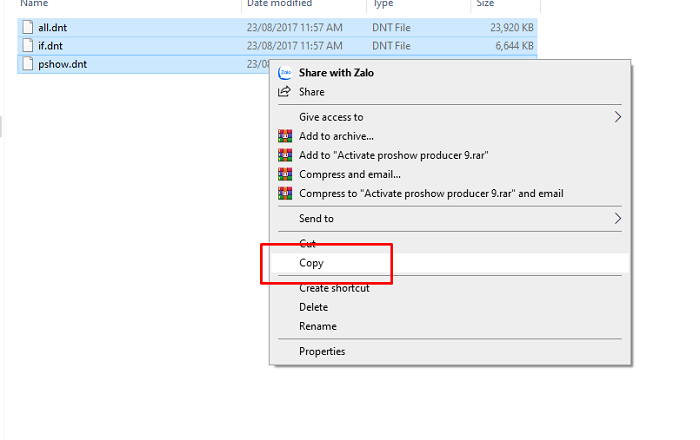Click the DNT File type of if.dnt
This screenshot has width=700, height=440.
[391, 46]
